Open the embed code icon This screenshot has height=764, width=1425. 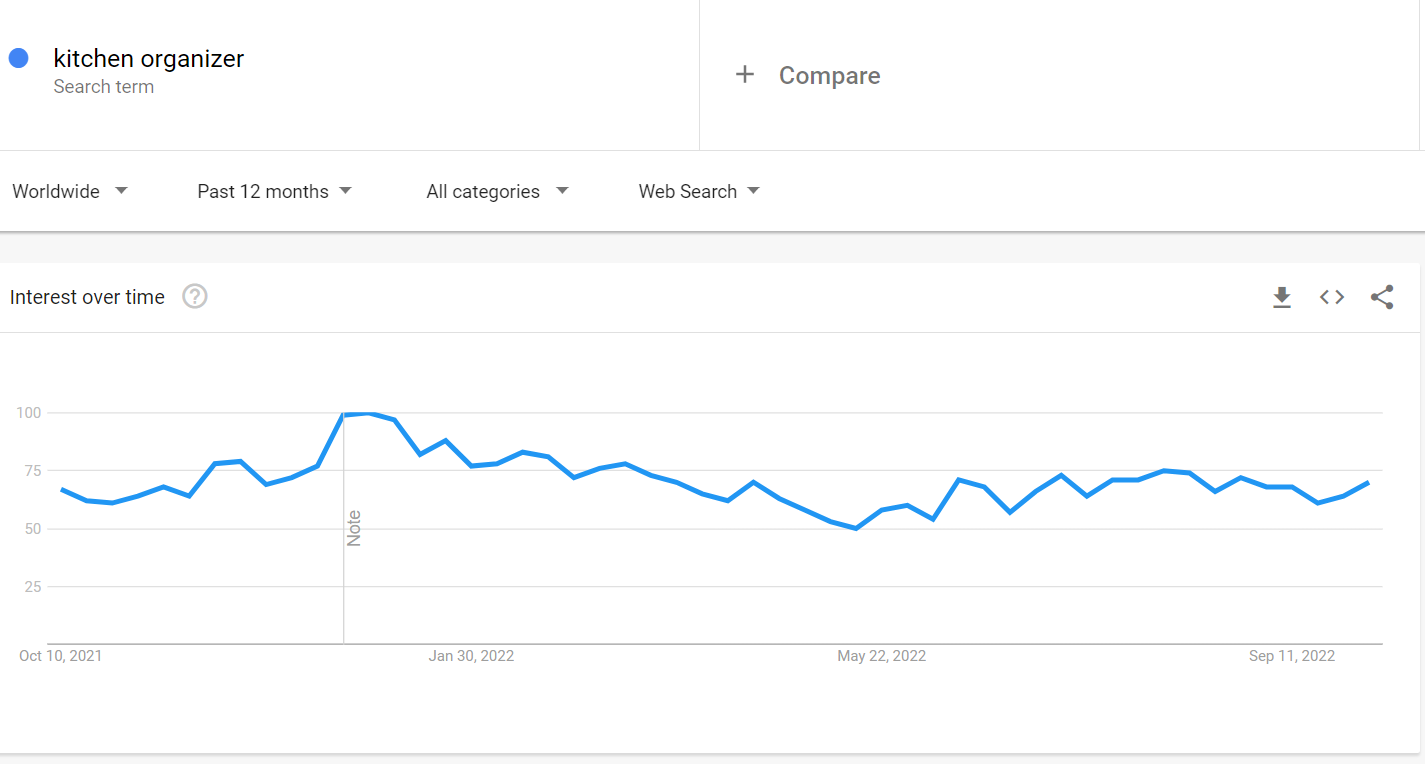[1332, 297]
